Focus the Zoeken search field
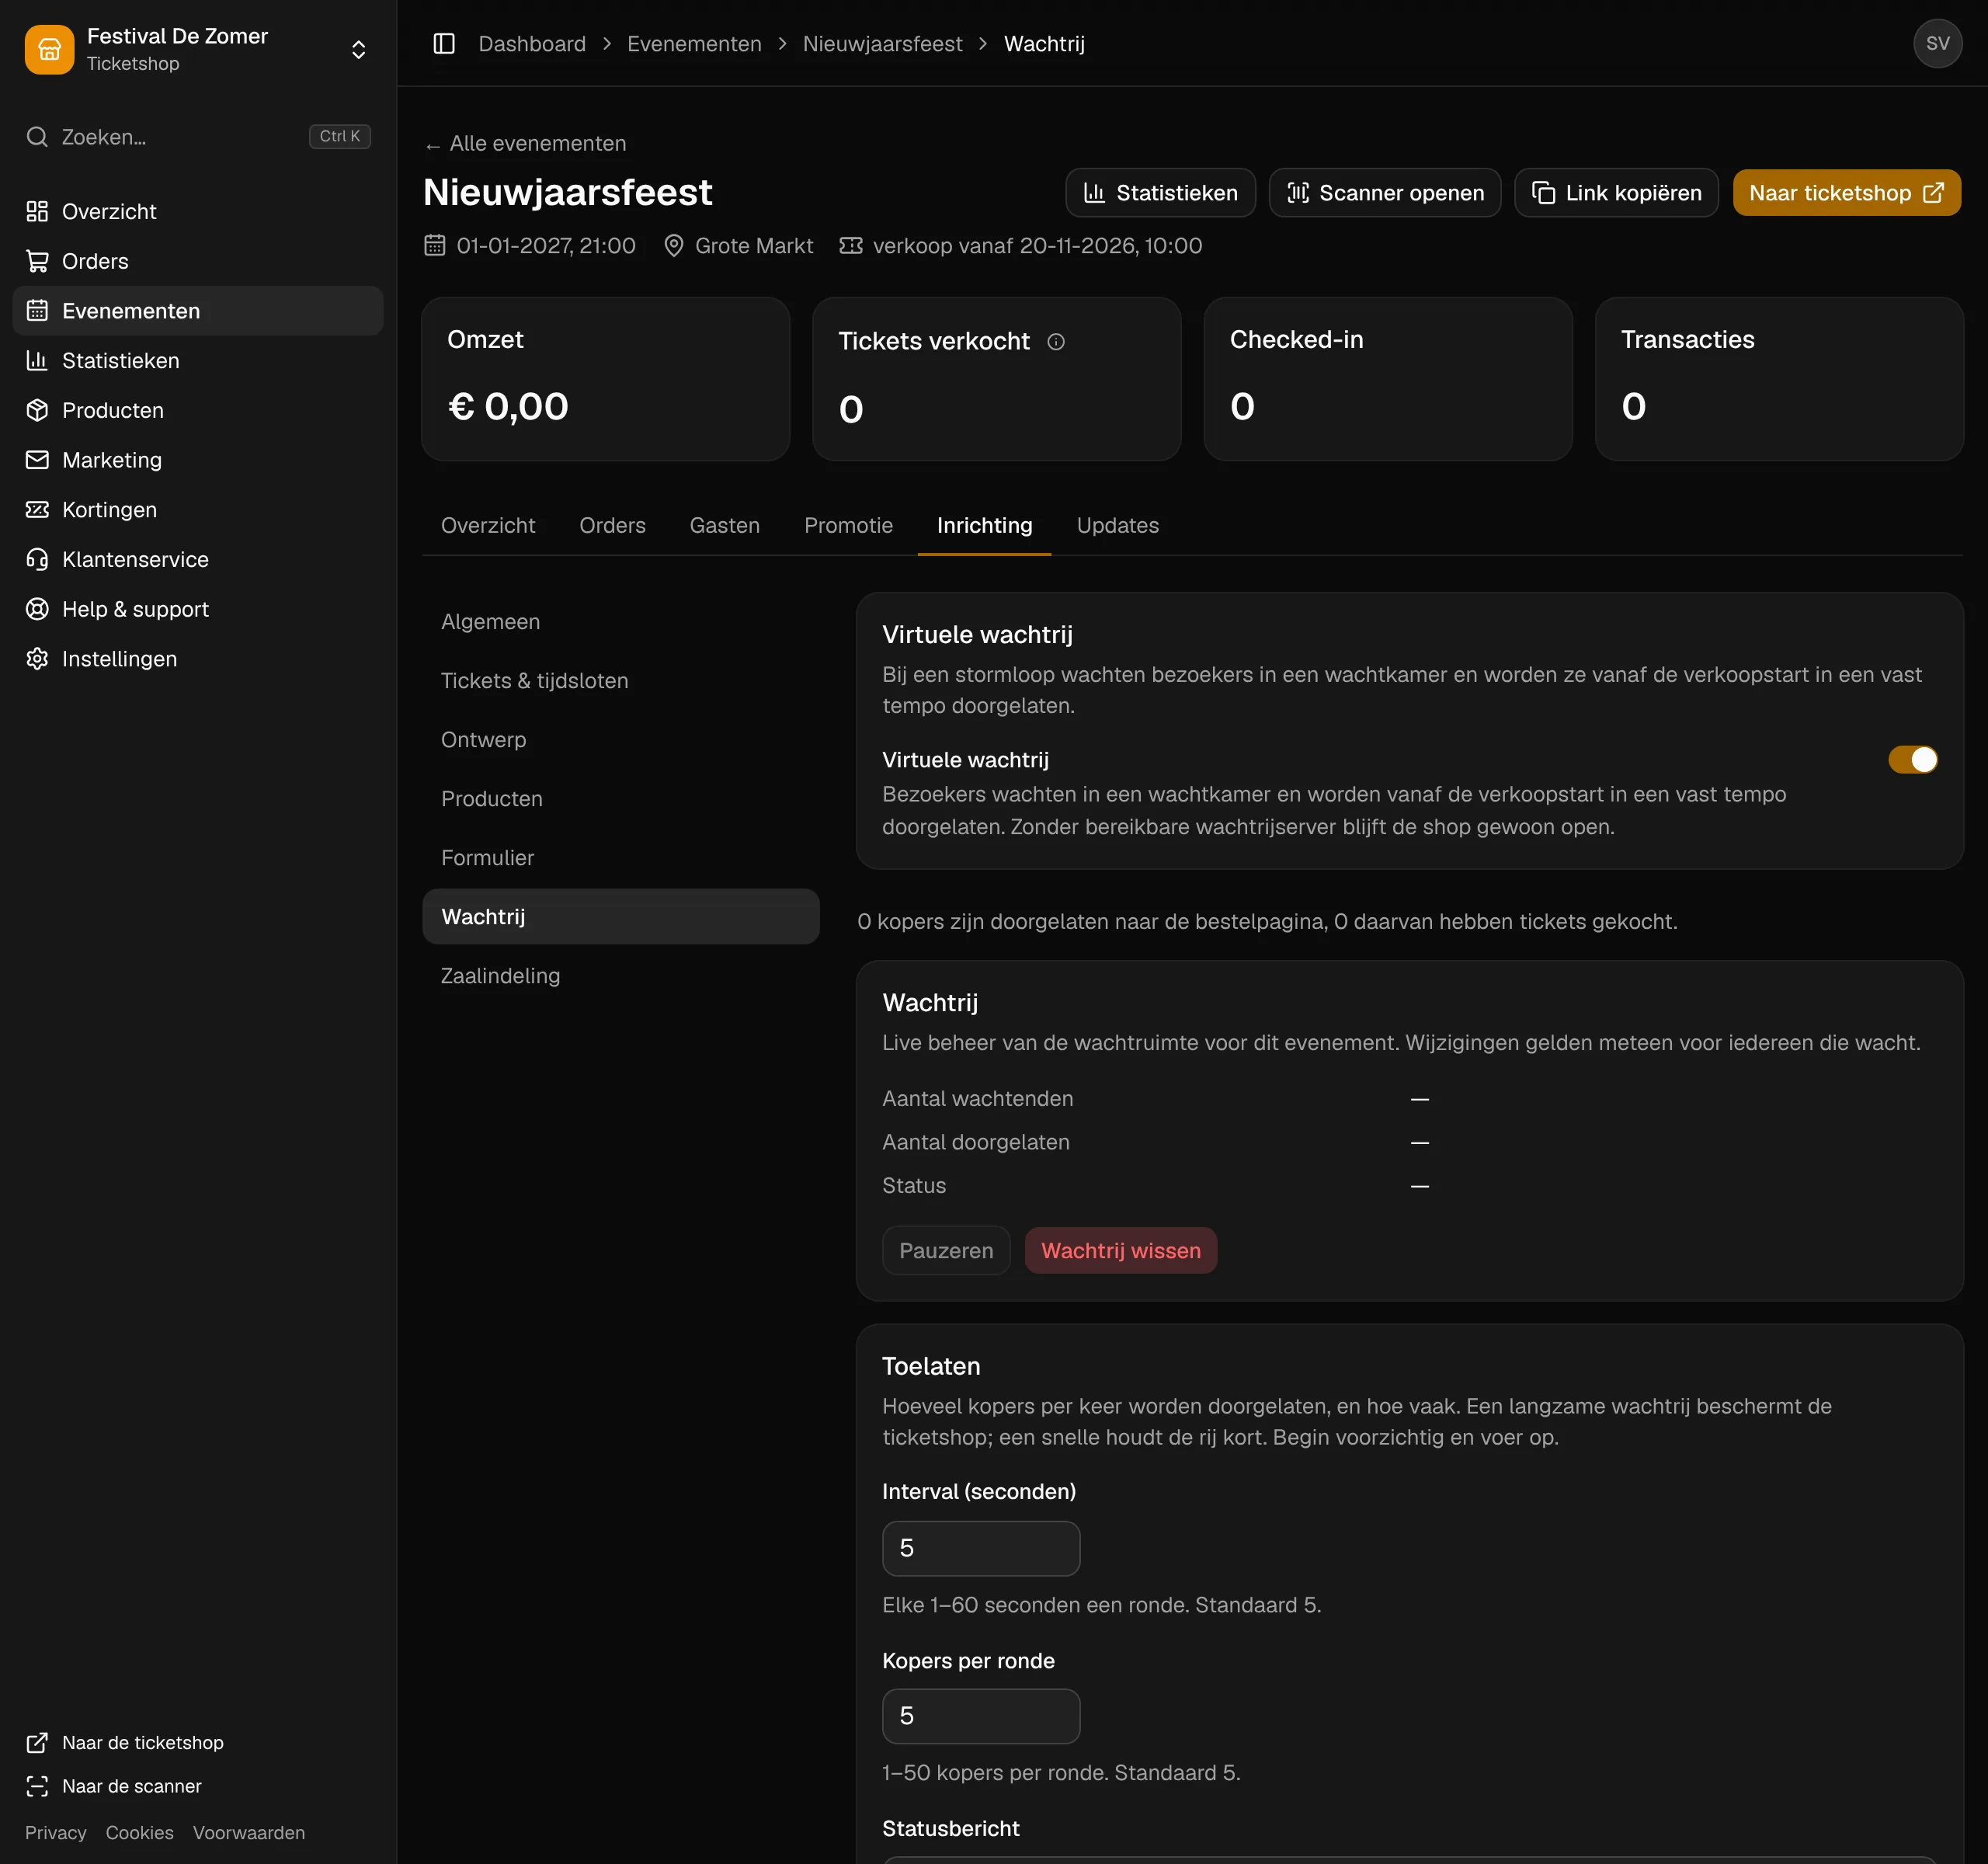The image size is (1988, 1864). pos(198,137)
